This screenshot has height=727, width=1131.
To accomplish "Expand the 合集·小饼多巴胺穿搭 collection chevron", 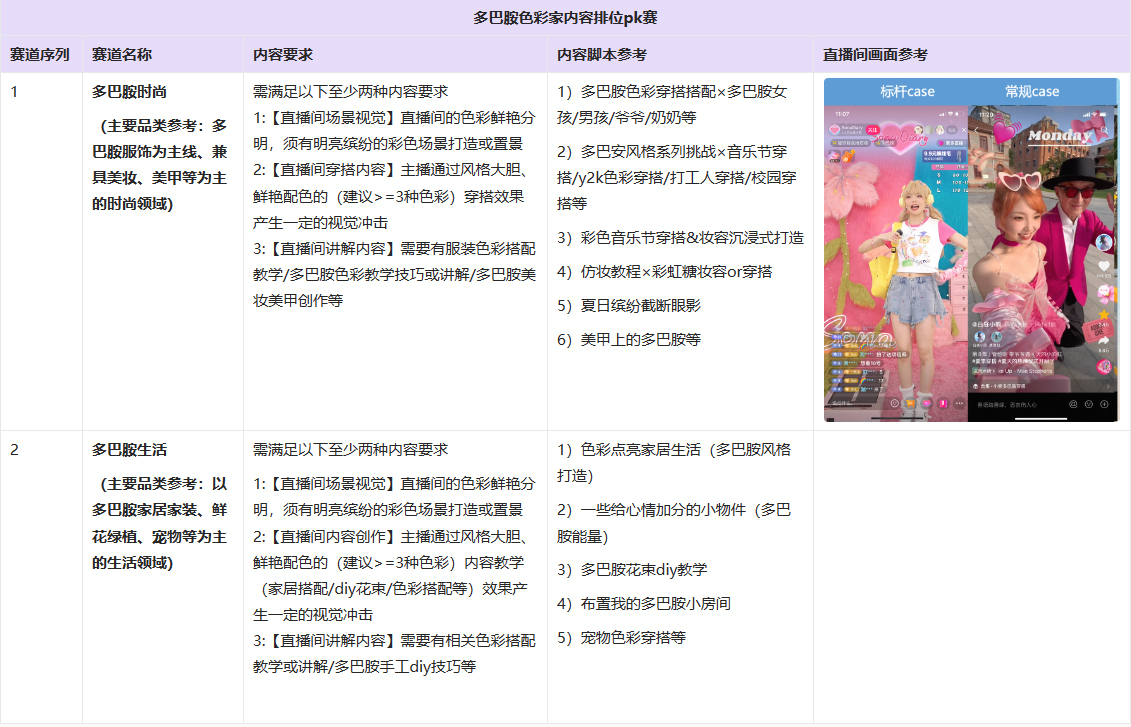I will [1108, 386].
